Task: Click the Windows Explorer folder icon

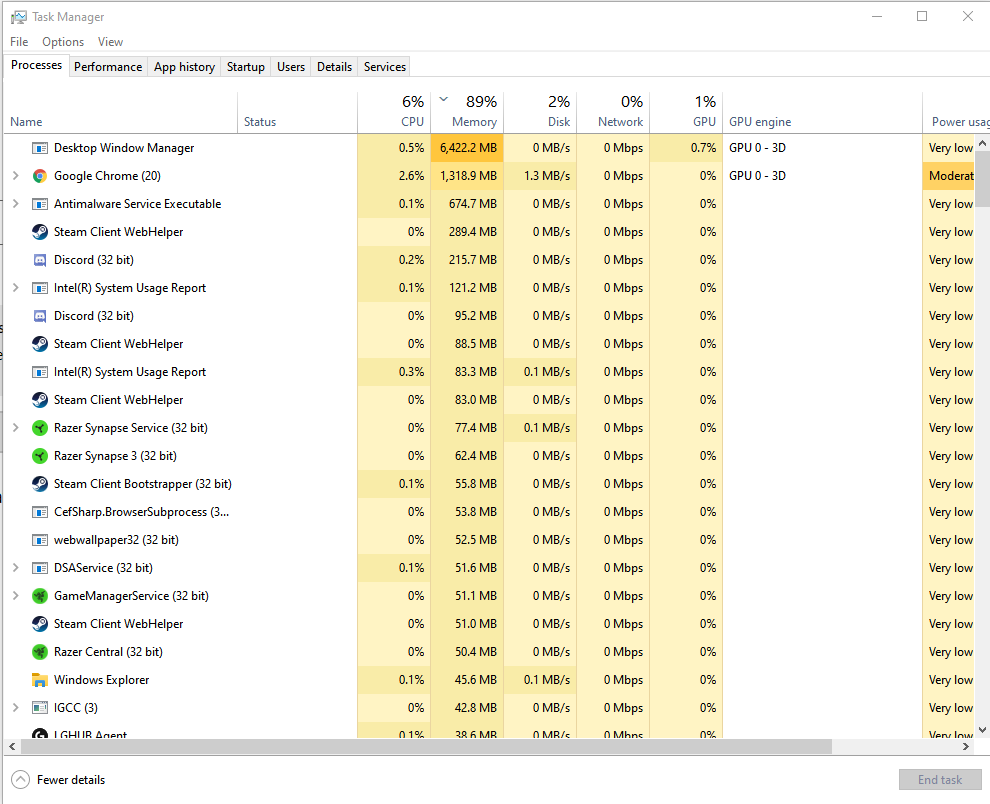Action: (x=40, y=680)
